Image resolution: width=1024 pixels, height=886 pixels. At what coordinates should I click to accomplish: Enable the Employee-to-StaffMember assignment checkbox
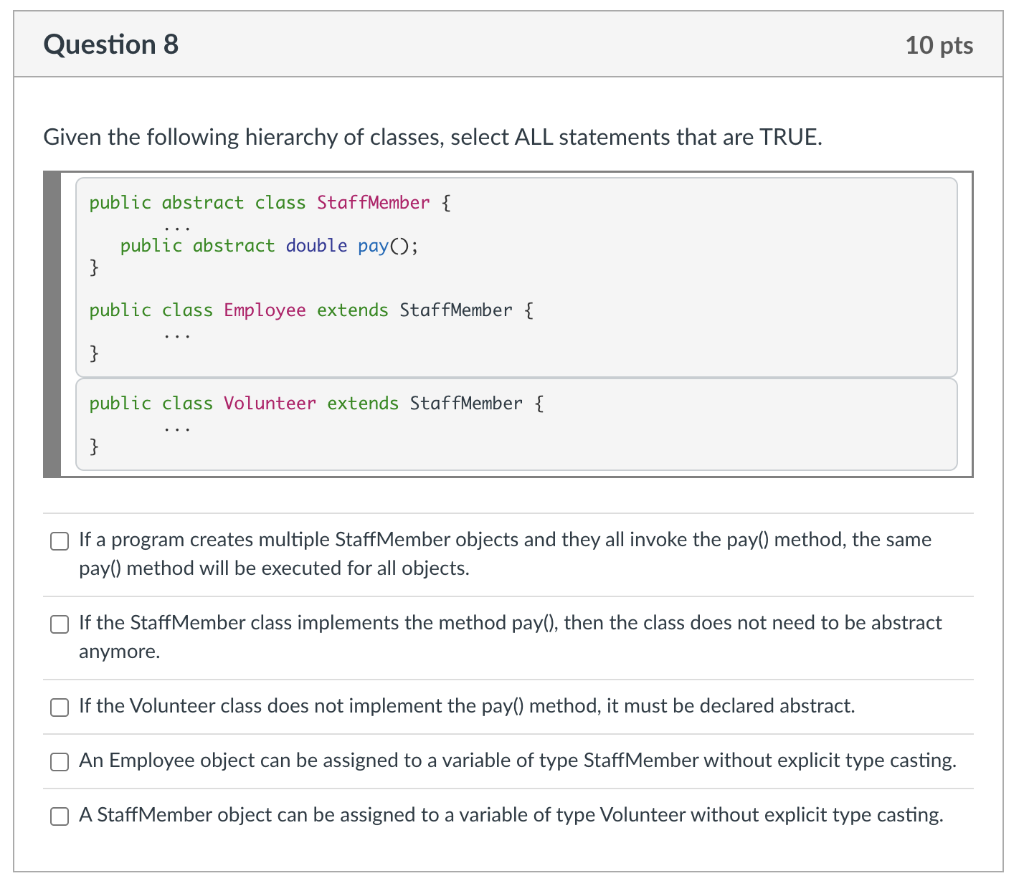pyautogui.click(x=62, y=761)
